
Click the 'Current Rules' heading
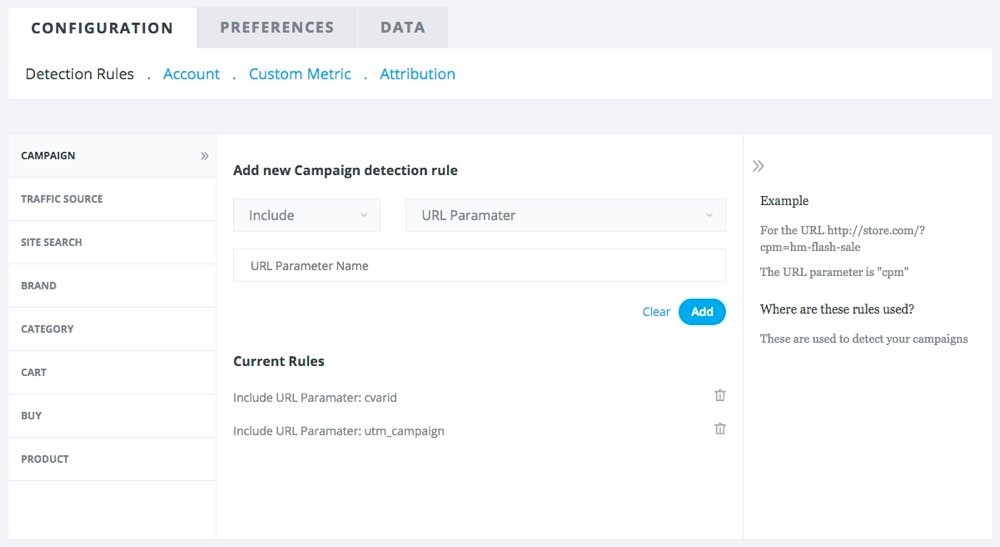pyautogui.click(x=279, y=361)
